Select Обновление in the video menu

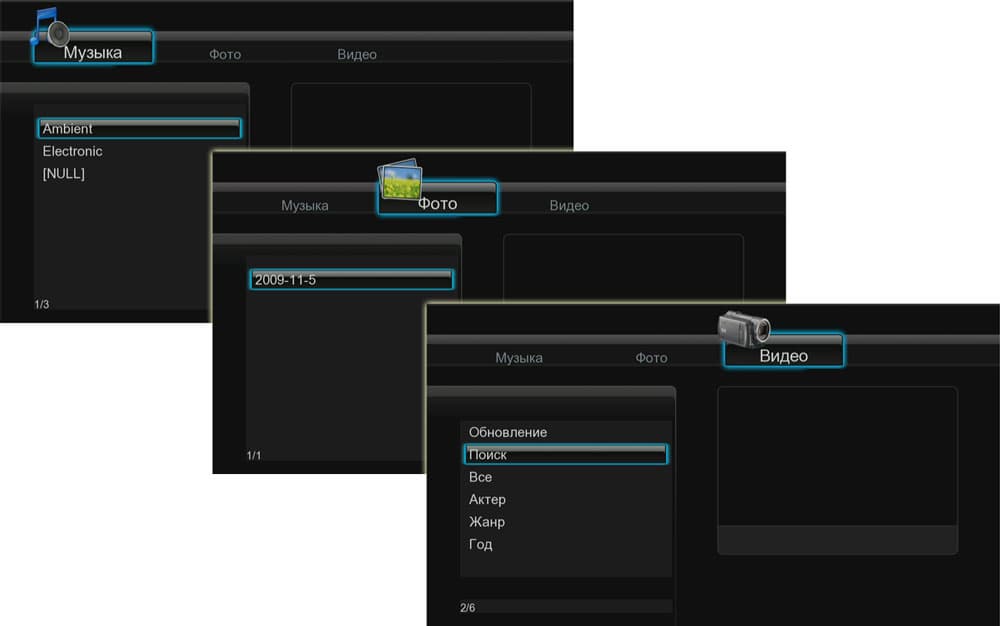(x=508, y=432)
